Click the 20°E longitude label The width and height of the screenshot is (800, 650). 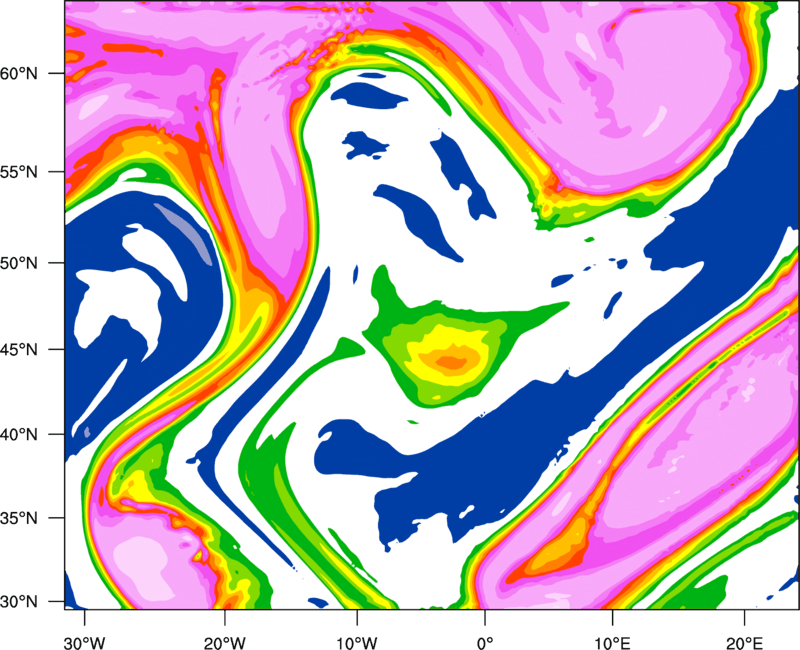(x=744, y=643)
